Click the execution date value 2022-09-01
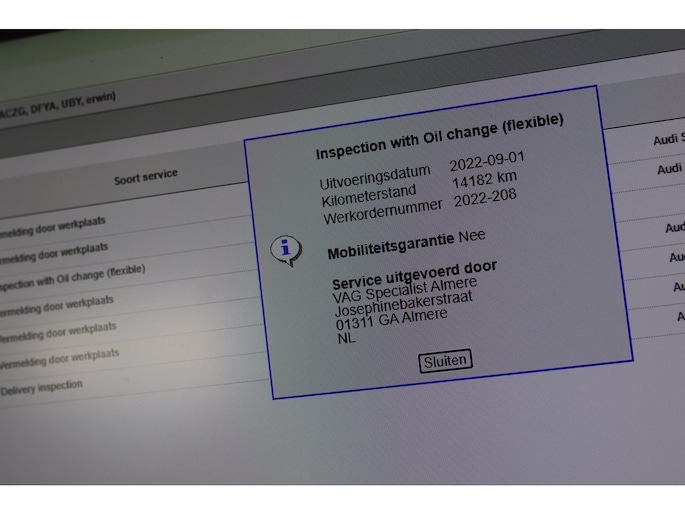The height and width of the screenshot is (514, 685). (x=486, y=161)
